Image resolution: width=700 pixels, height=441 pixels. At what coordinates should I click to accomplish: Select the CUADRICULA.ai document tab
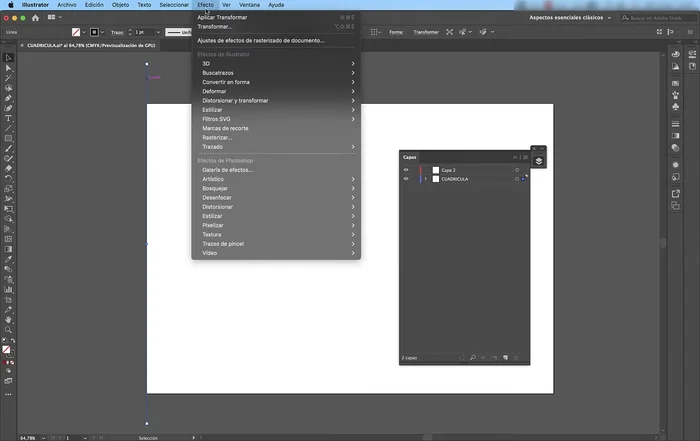[91, 46]
